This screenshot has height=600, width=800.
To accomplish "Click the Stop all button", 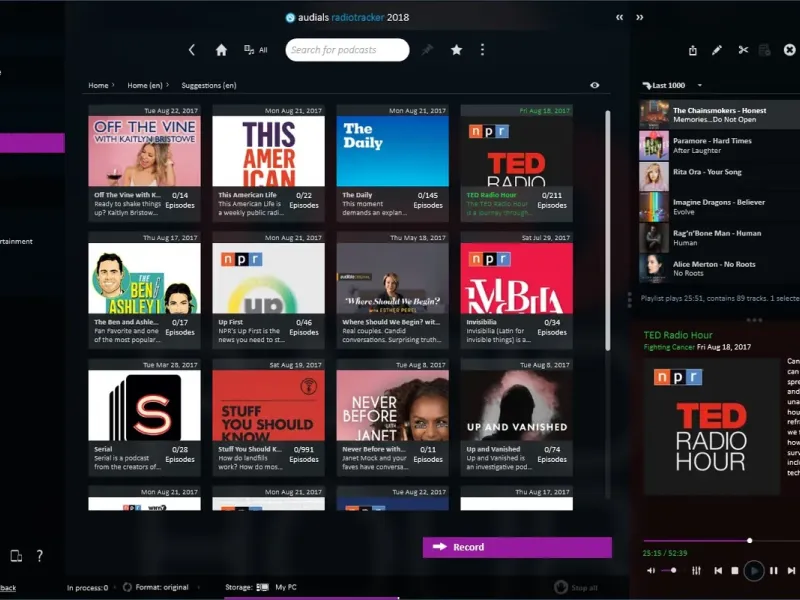I will pos(576,587).
